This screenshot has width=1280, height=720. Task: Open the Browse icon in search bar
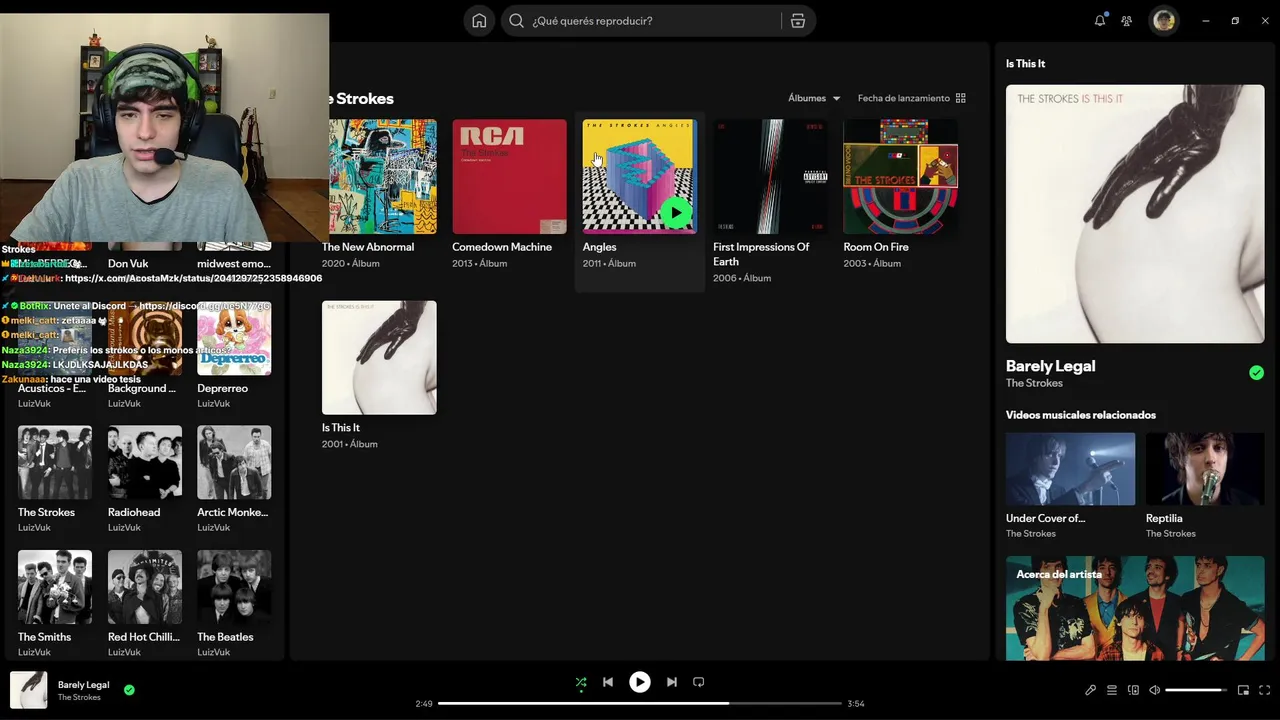[x=797, y=21]
